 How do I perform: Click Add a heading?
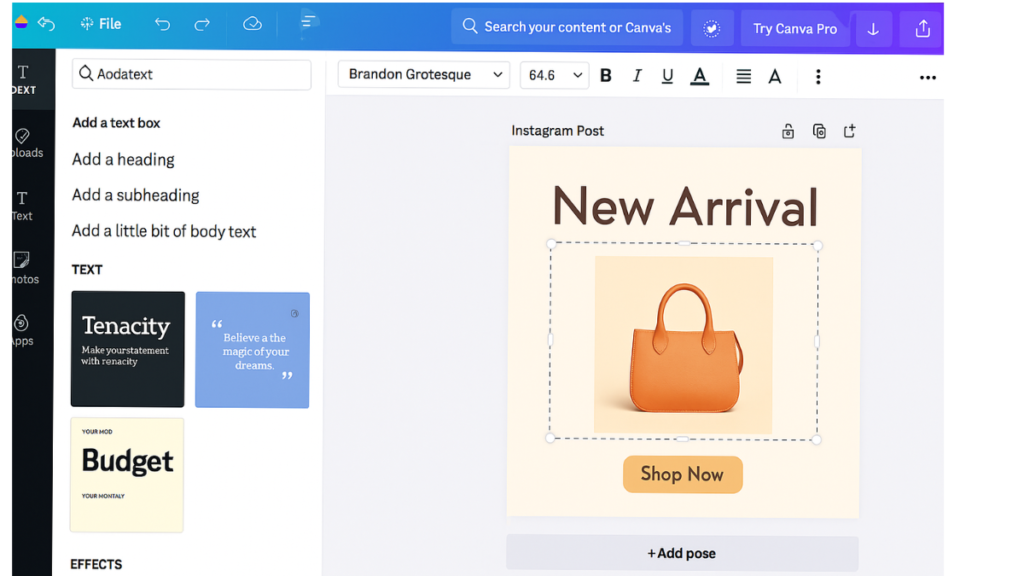pos(123,159)
